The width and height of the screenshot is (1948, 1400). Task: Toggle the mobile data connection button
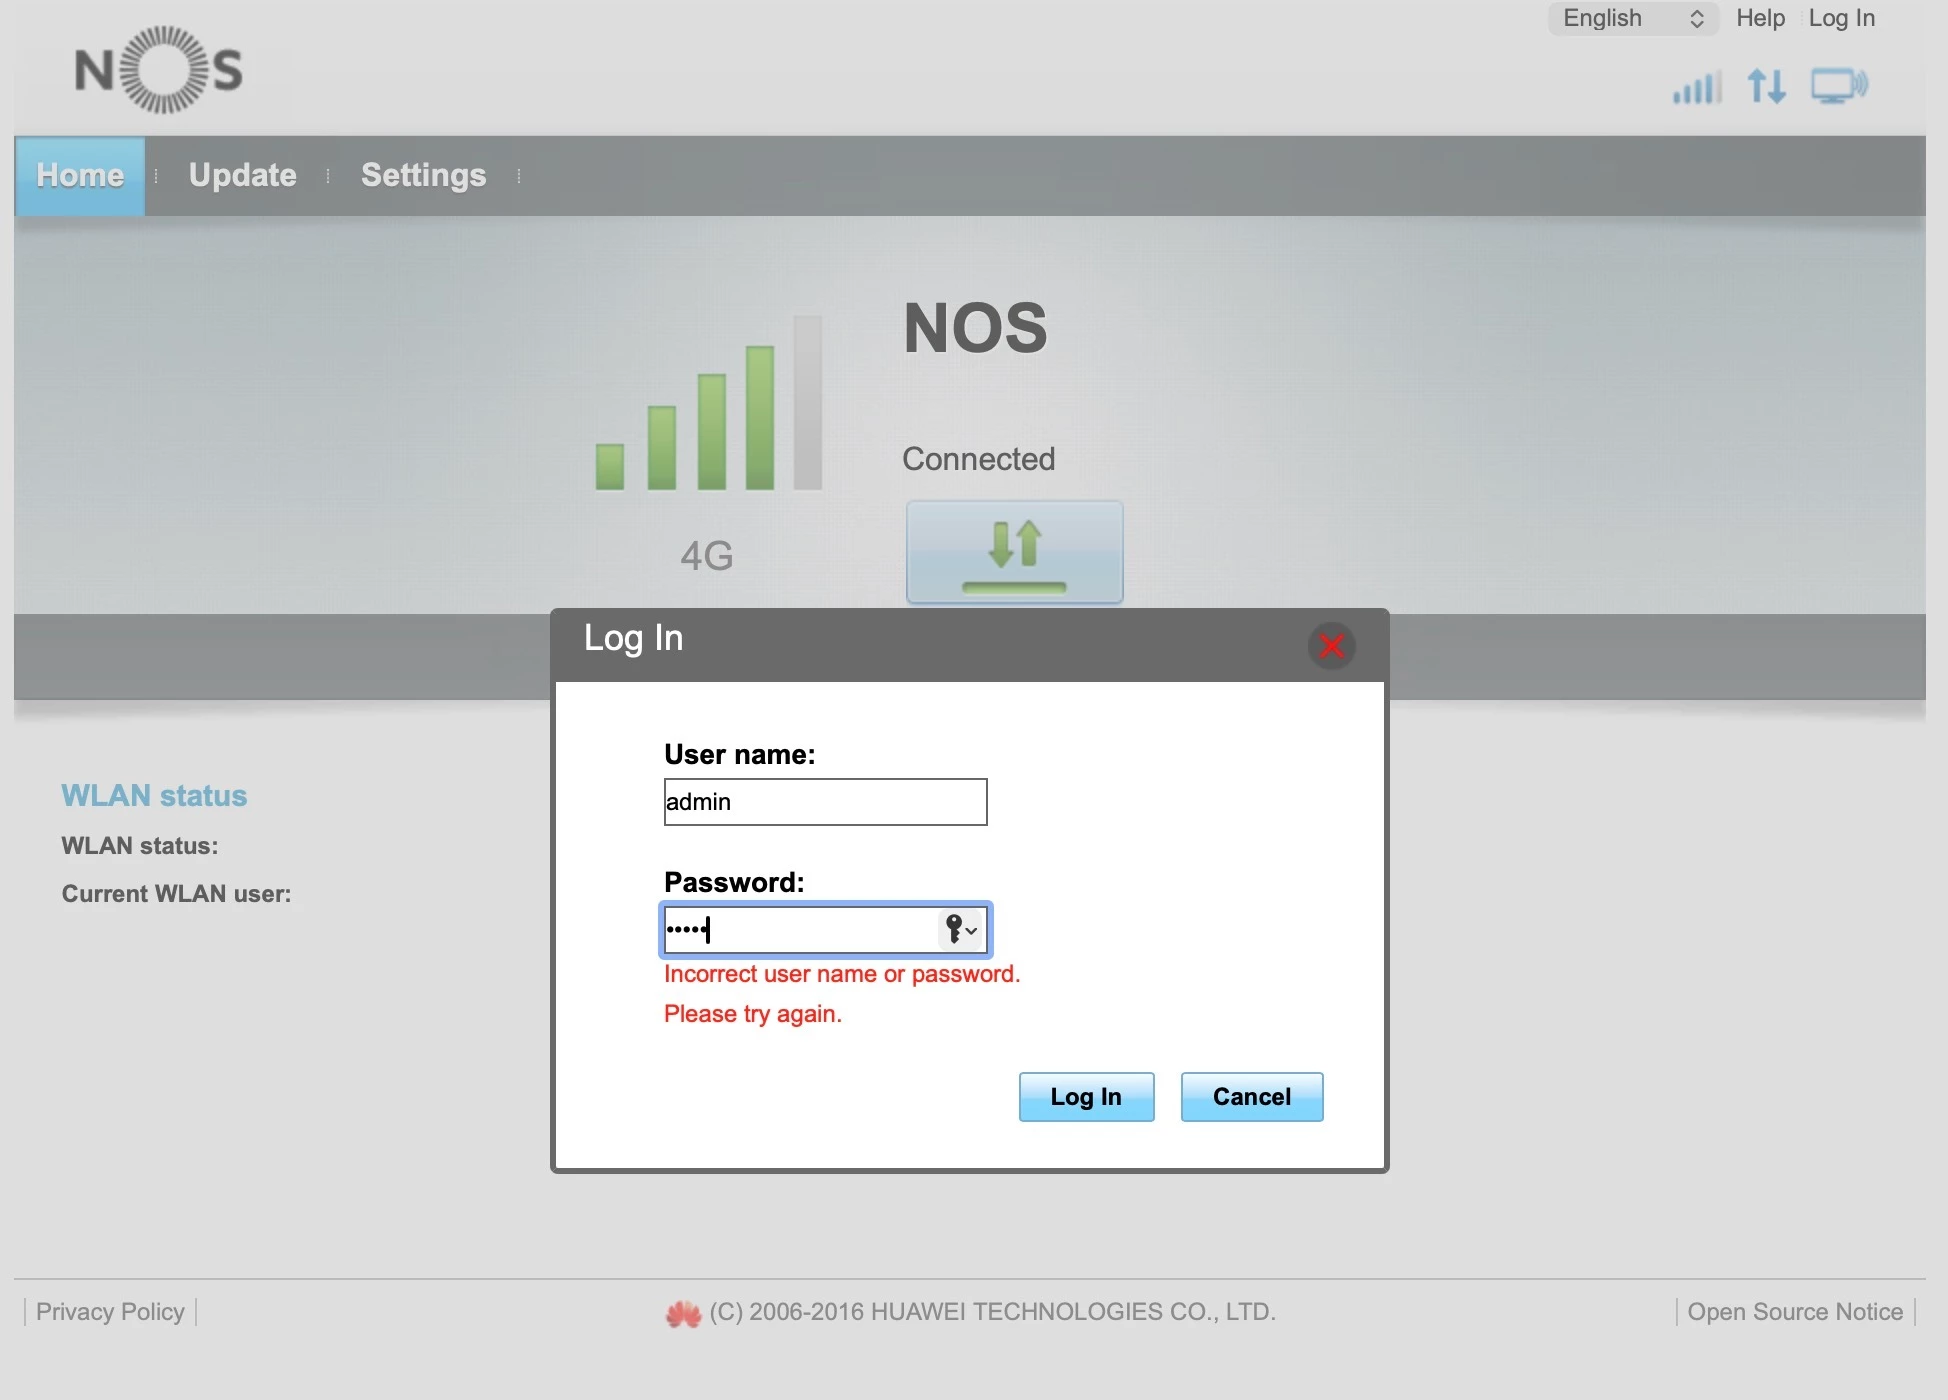tap(1014, 553)
